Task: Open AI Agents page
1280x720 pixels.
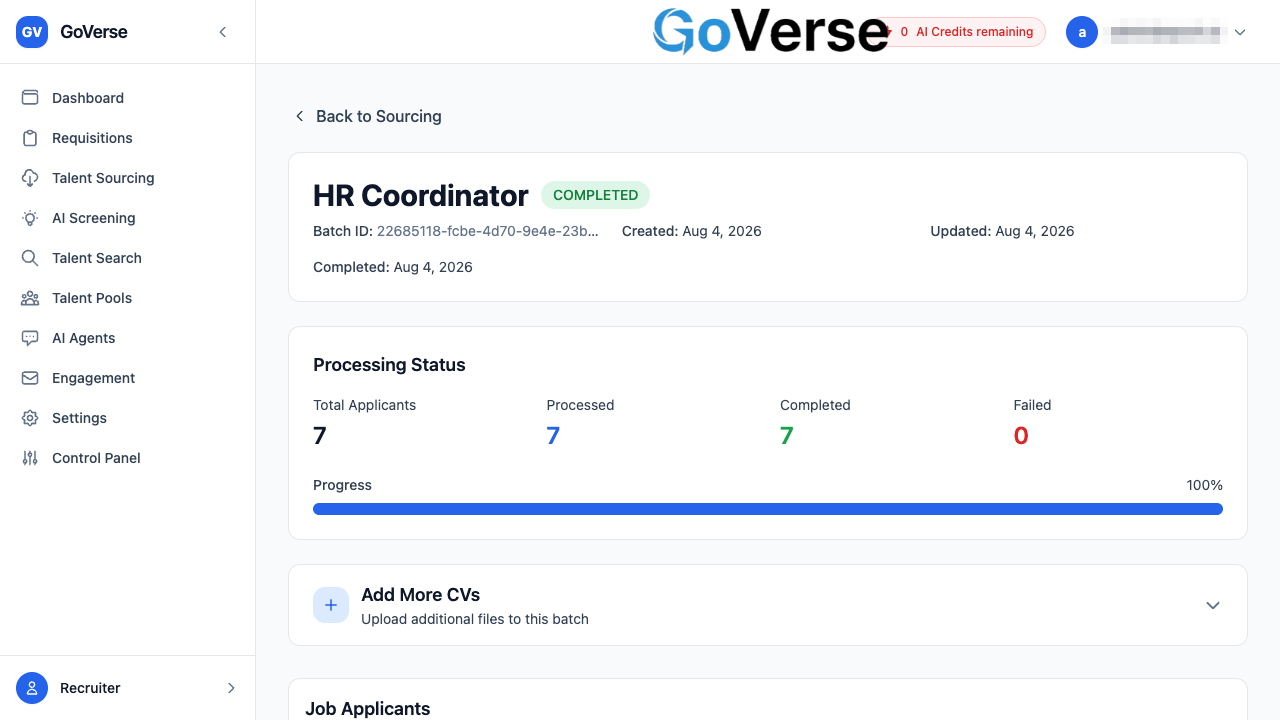Action: coord(127,338)
